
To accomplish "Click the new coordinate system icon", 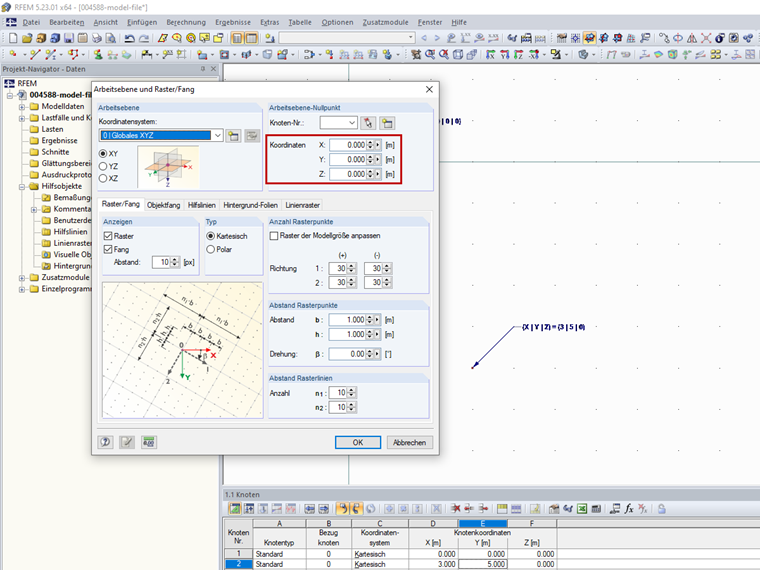I will pyautogui.click(x=234, y=136).
